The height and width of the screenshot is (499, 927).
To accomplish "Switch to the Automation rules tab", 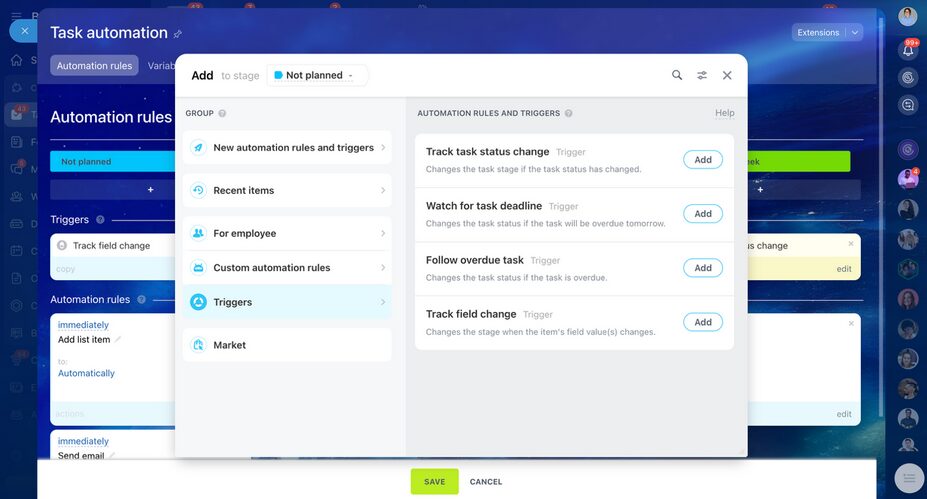I will (94, 66).
